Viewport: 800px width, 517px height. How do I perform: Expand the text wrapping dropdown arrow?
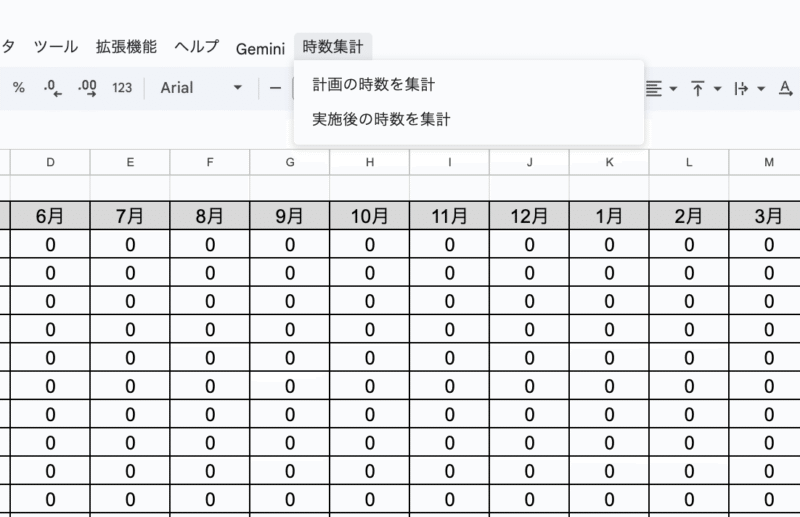pyautogui.click(x=761, y=88)
